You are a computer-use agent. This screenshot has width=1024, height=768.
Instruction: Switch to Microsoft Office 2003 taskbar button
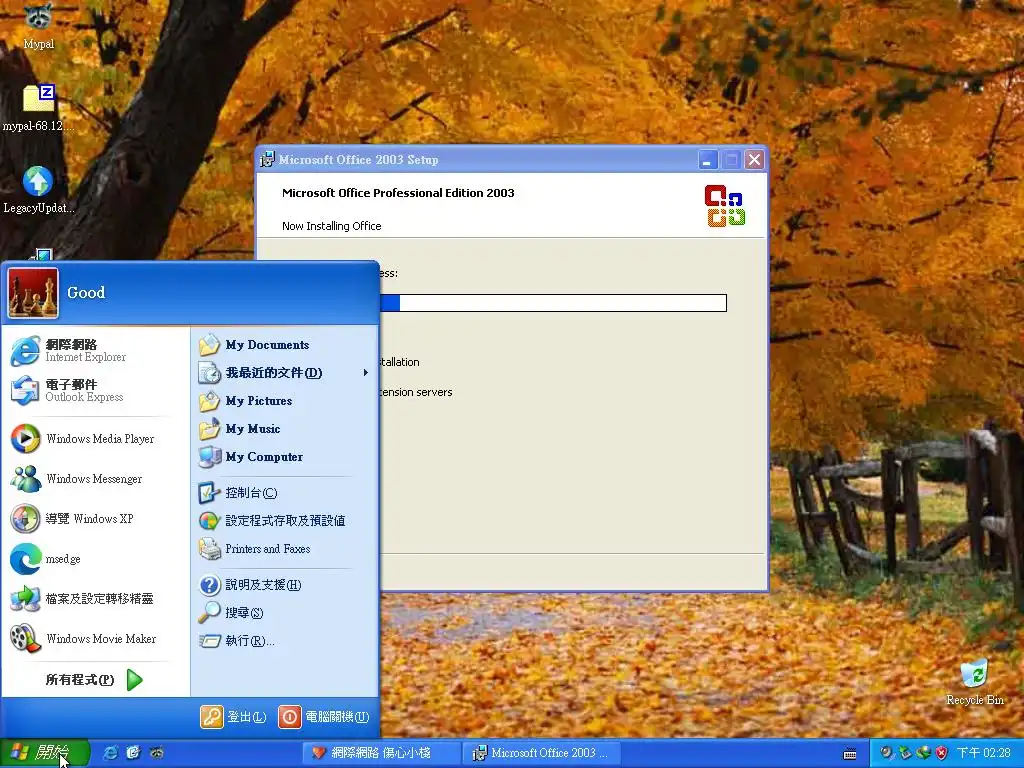(542, 753)
